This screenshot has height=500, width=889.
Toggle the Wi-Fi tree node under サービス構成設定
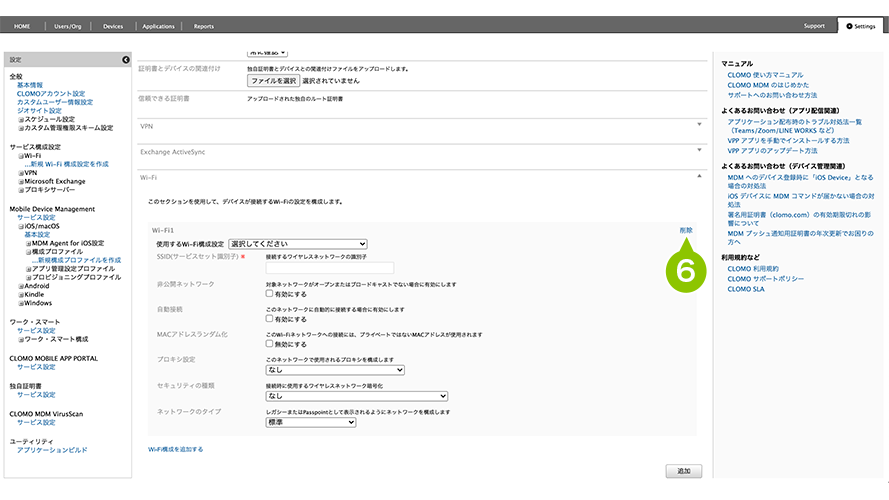21,156
